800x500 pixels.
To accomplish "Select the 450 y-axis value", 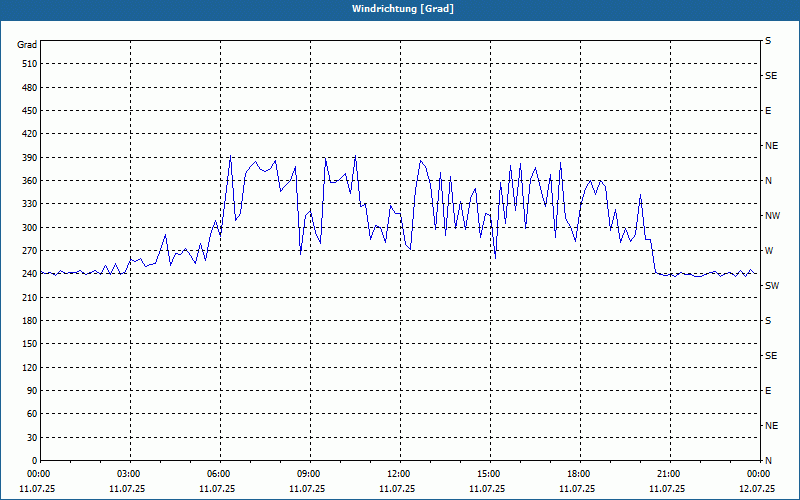I will coord(30,111).
